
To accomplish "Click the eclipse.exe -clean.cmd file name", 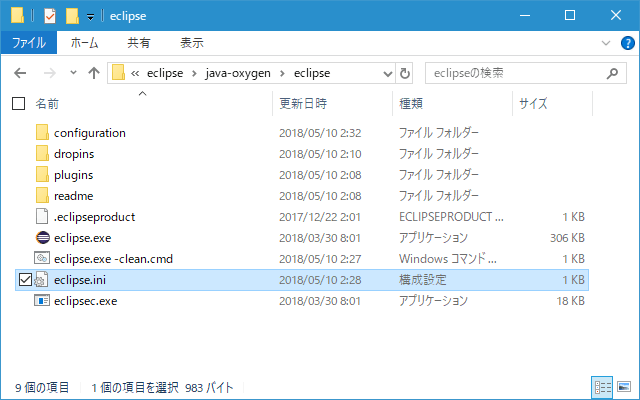I will pos(113,259).
